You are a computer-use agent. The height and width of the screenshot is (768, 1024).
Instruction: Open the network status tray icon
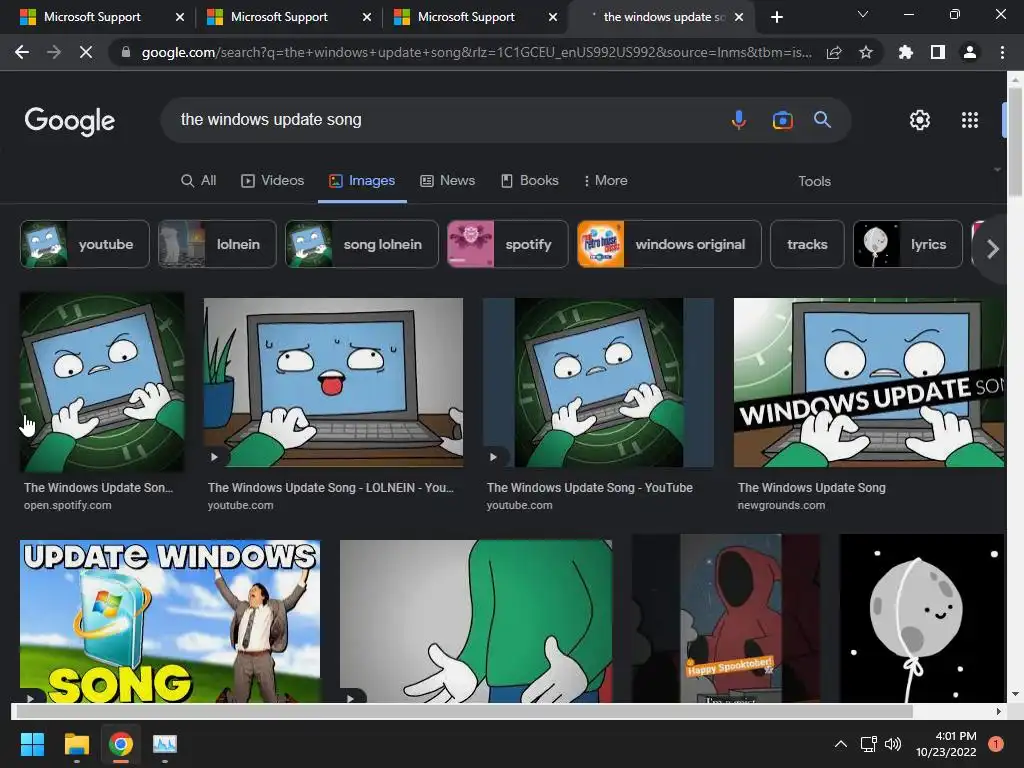868,744
